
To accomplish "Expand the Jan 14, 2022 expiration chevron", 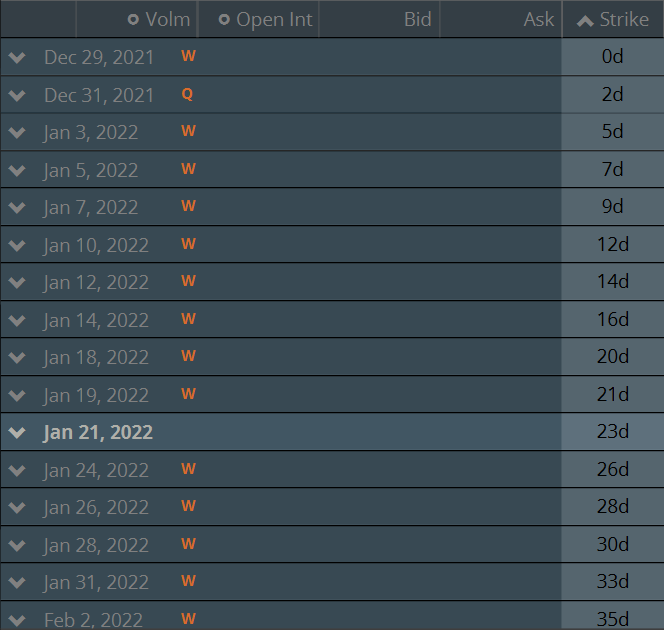I will pos(16,320).
